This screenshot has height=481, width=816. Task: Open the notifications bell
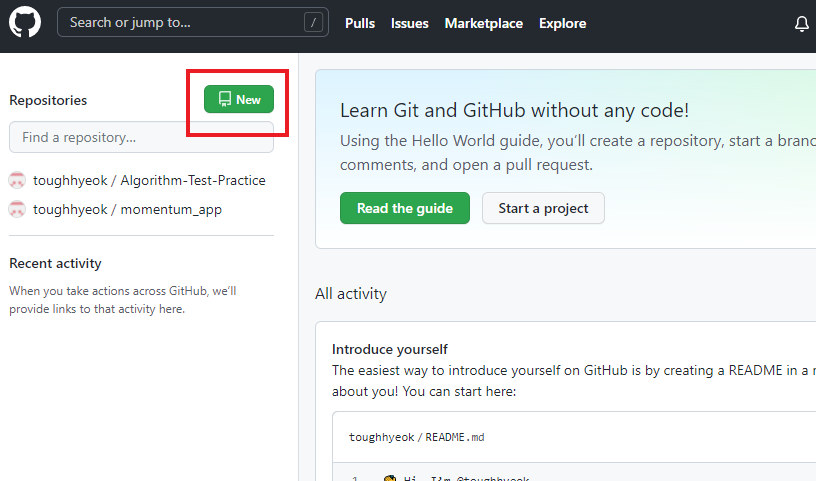pyautogui.click(x=801, y=23)
